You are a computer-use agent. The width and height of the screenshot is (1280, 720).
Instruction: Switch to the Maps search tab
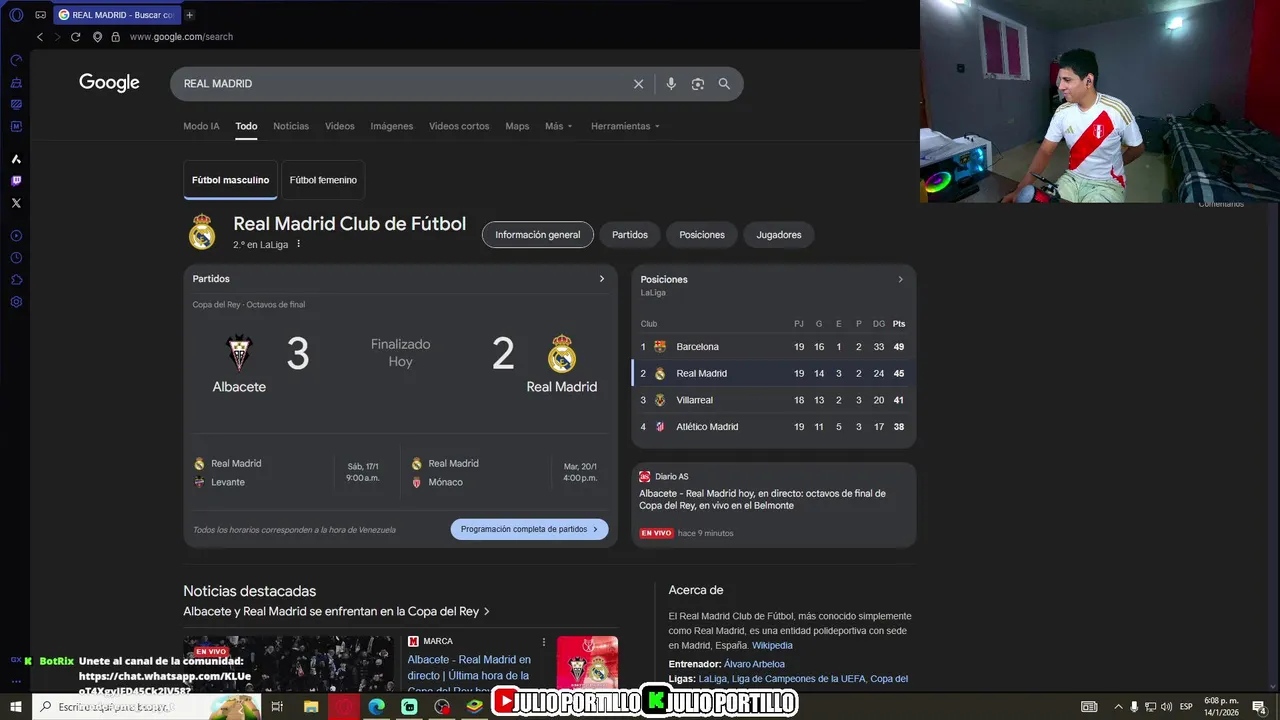517,126
